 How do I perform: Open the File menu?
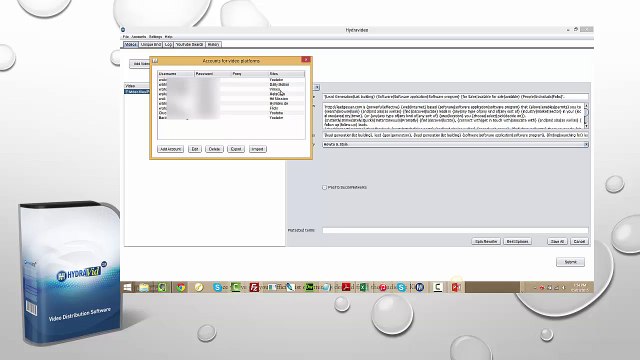point(126,37)
